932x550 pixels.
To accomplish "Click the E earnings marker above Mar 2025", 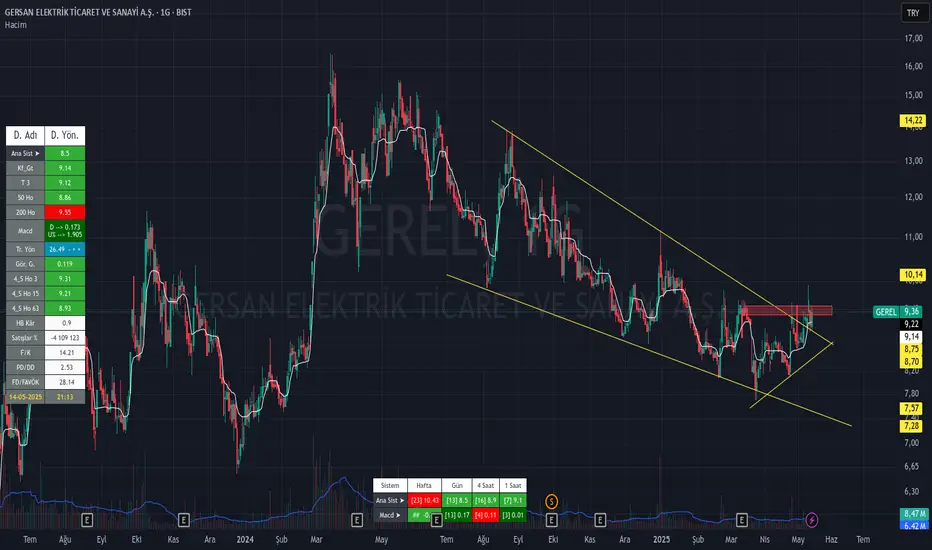I will pyautogui.click(x=742, y=520).
